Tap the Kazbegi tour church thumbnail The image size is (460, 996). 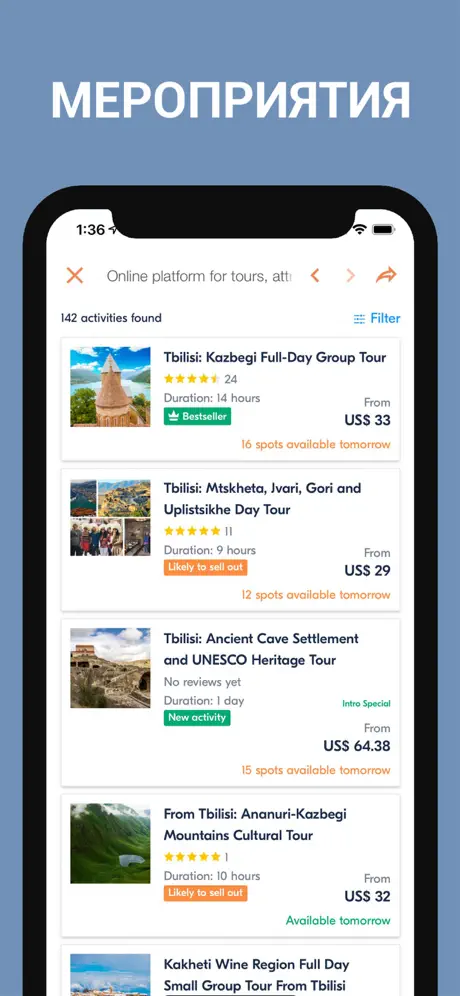click(110, 386)
